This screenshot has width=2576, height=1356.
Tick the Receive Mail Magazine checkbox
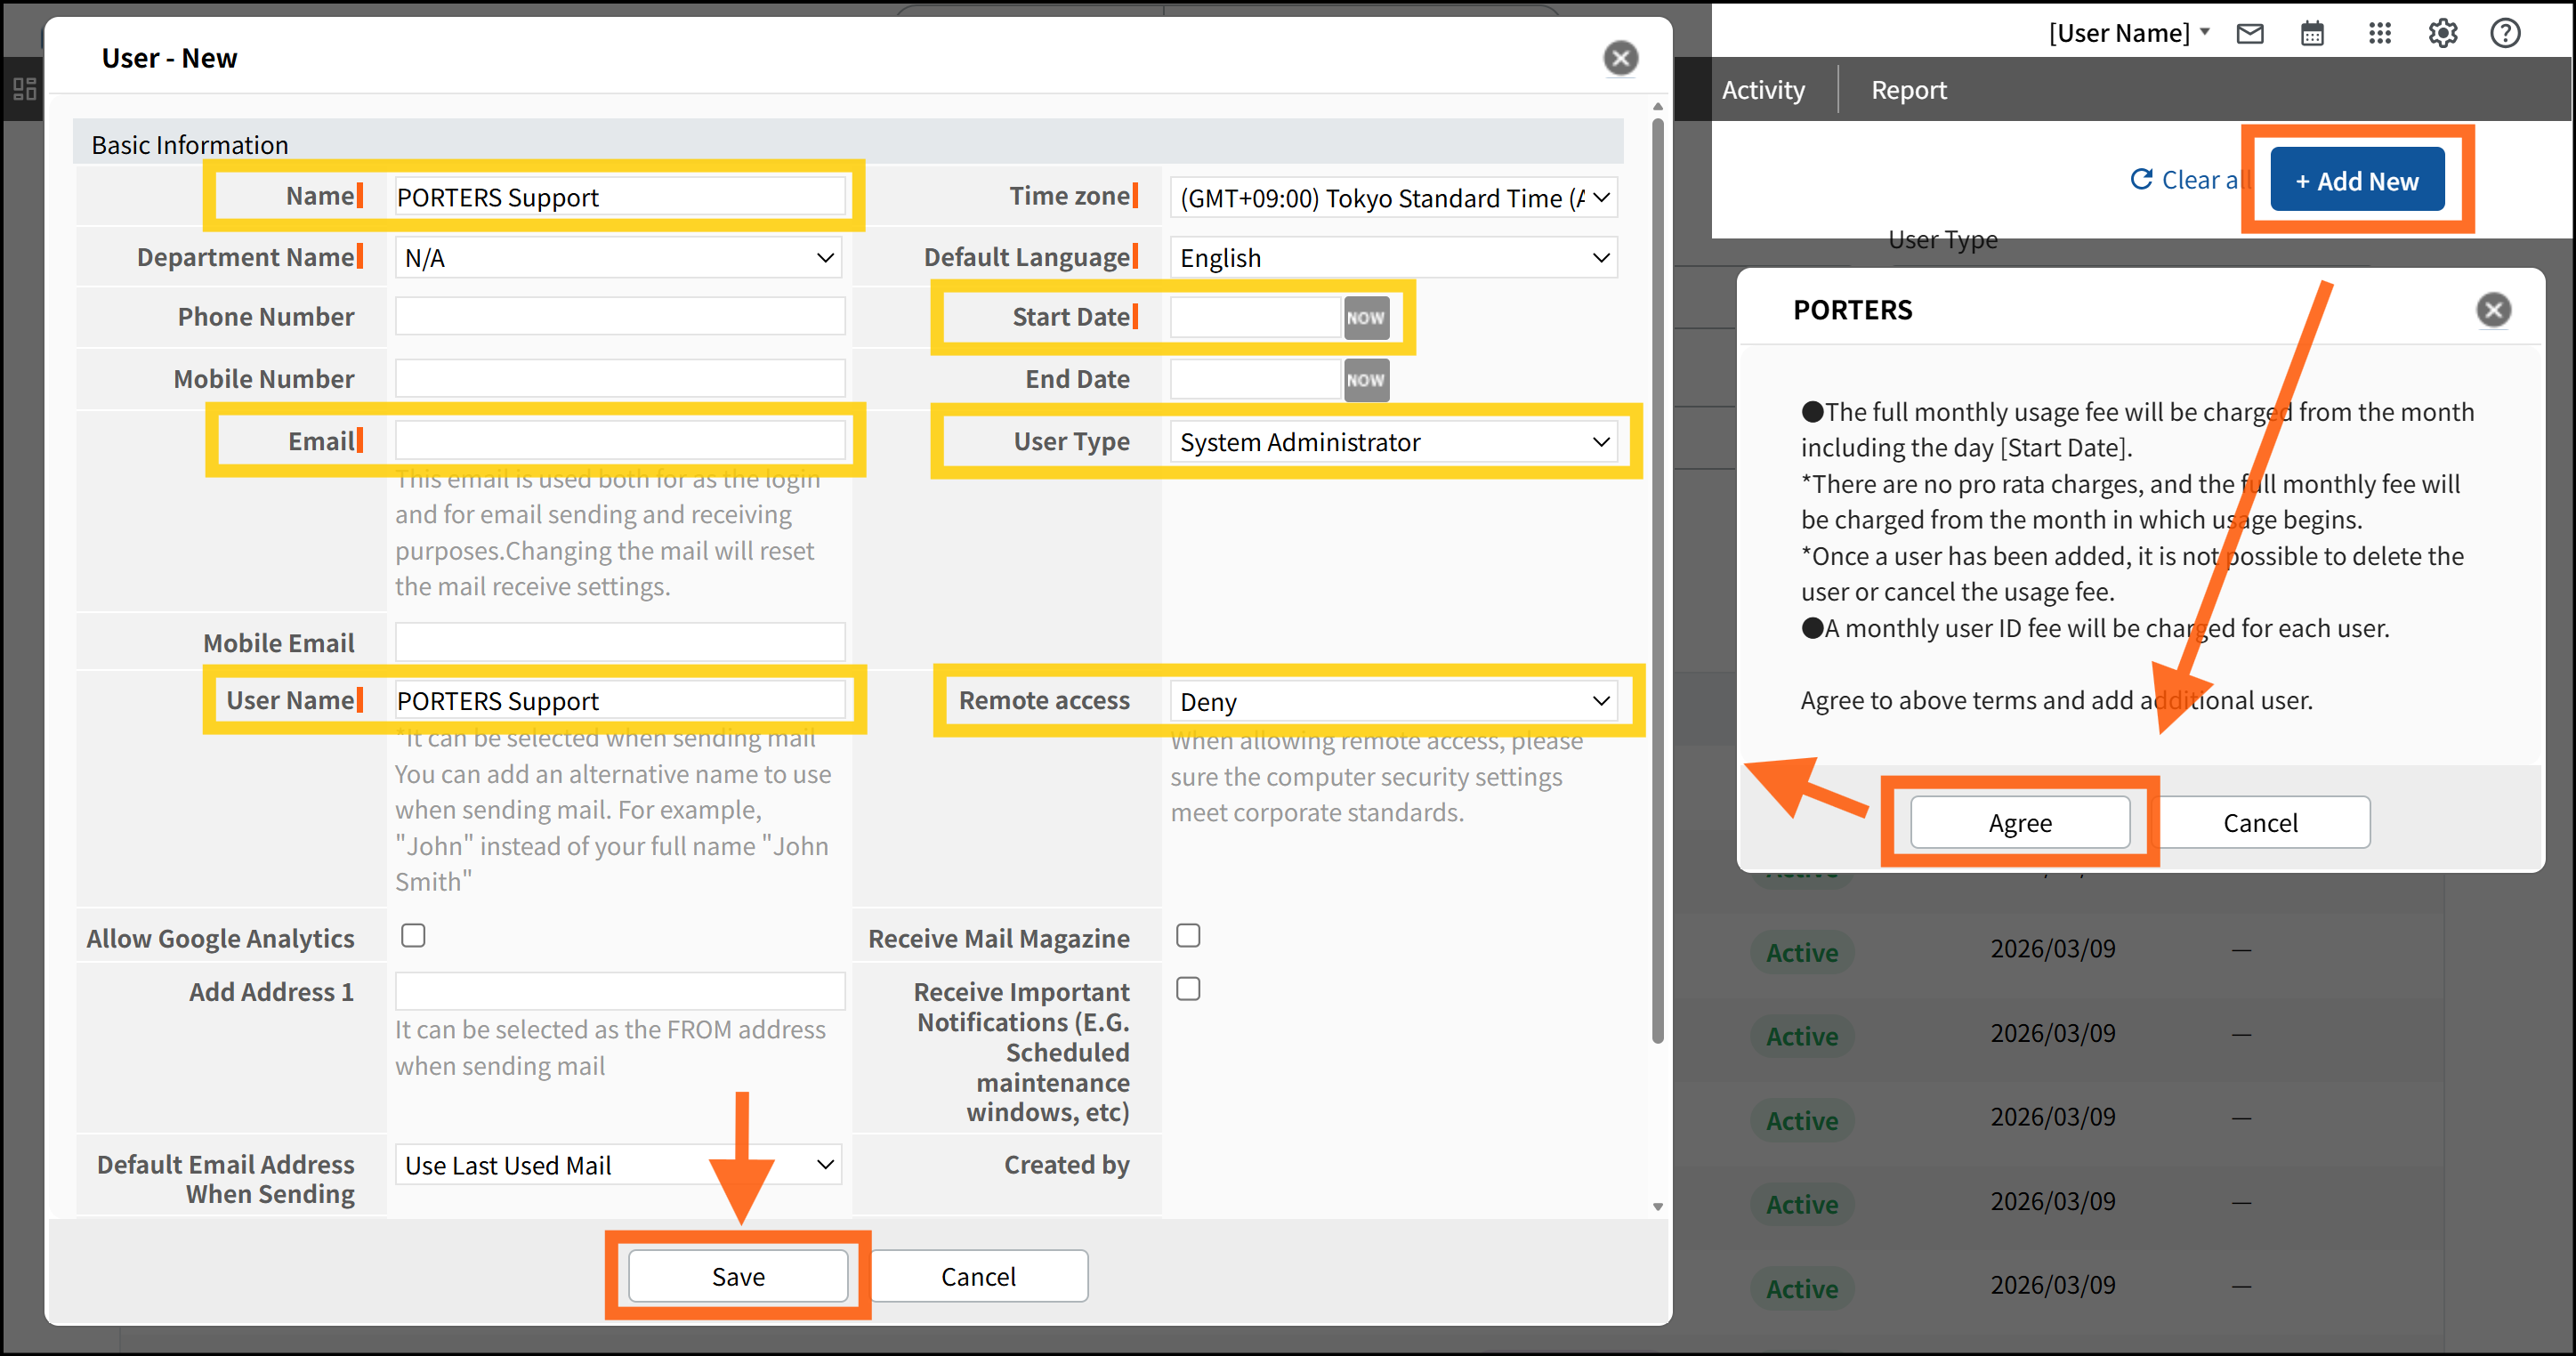pos(1188,936)
